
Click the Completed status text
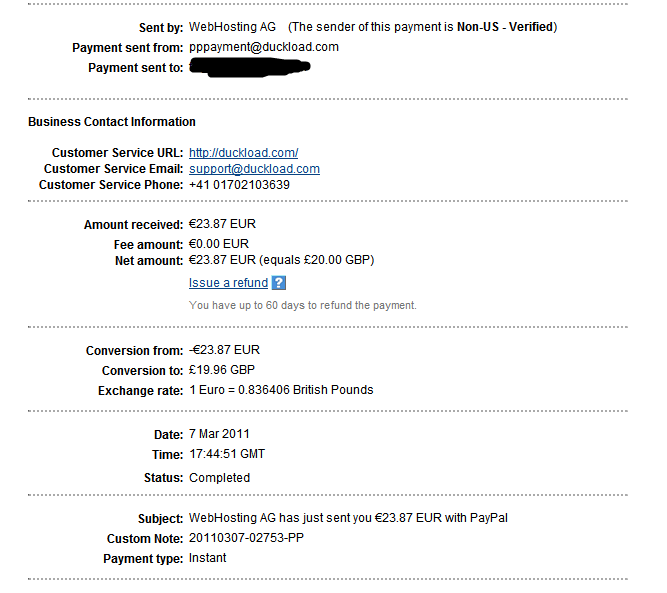click(x=219, y=478)
